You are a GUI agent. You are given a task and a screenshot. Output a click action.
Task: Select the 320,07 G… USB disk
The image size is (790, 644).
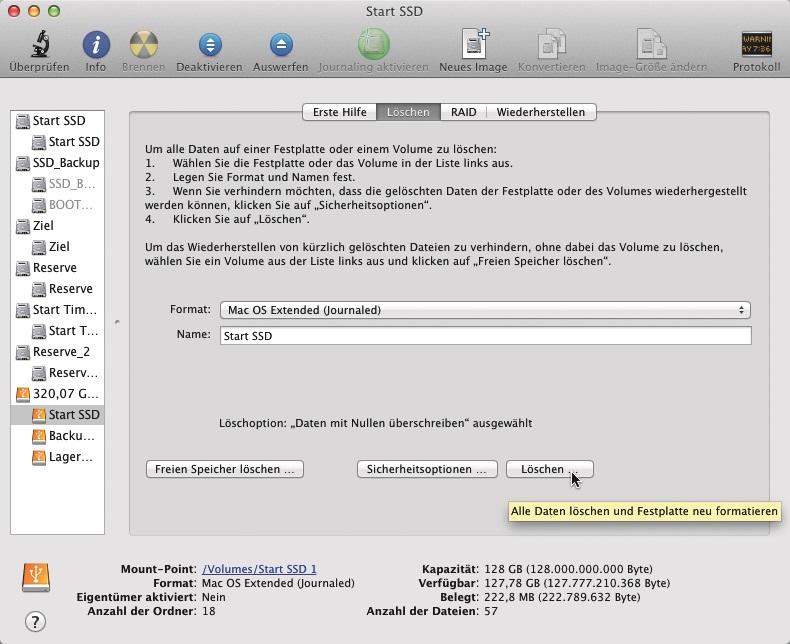tap(57, 394)
